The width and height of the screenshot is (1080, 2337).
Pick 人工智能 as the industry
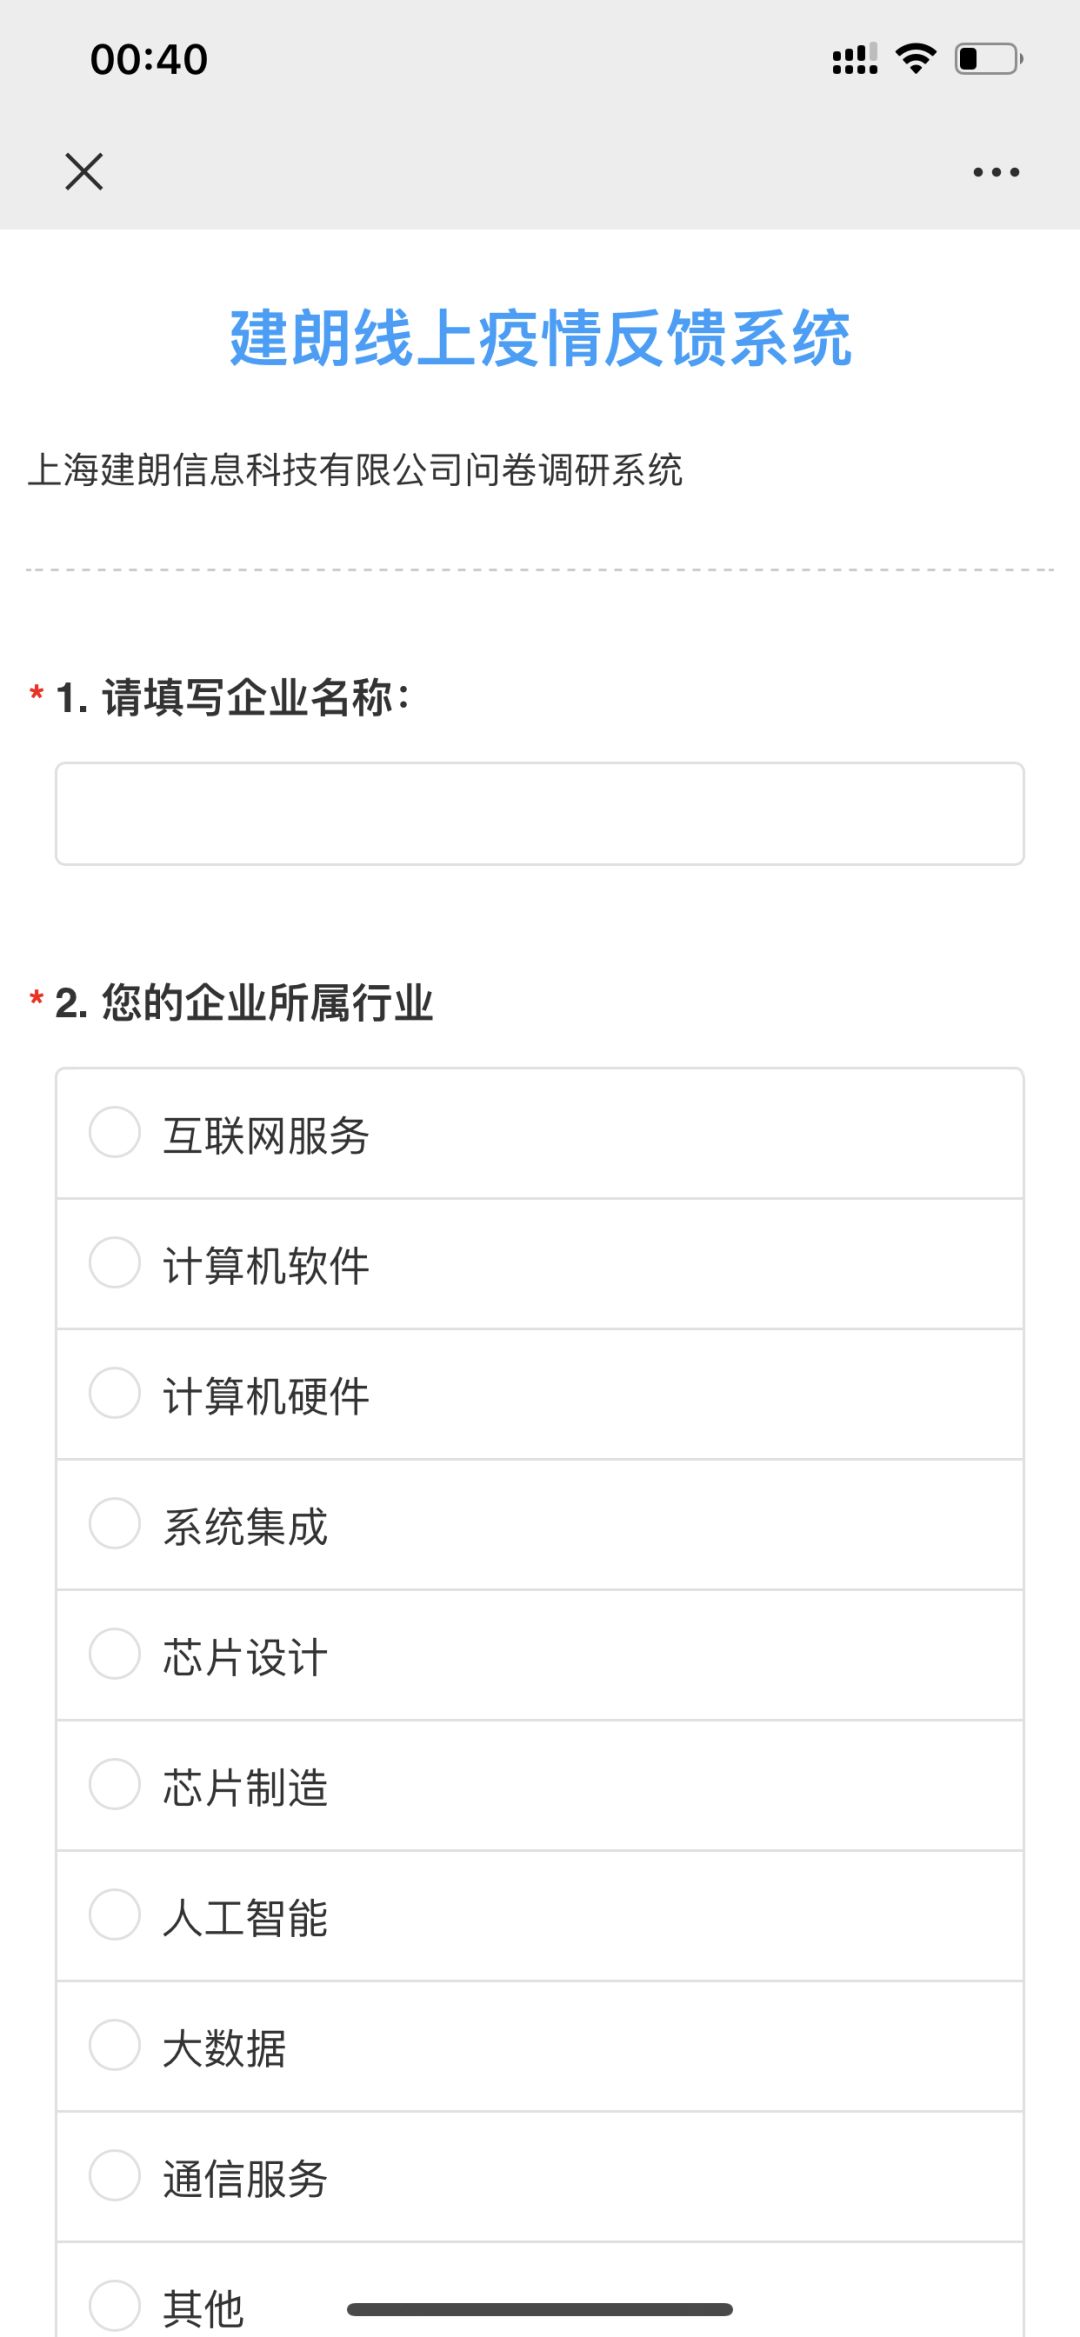point(115,1915)
